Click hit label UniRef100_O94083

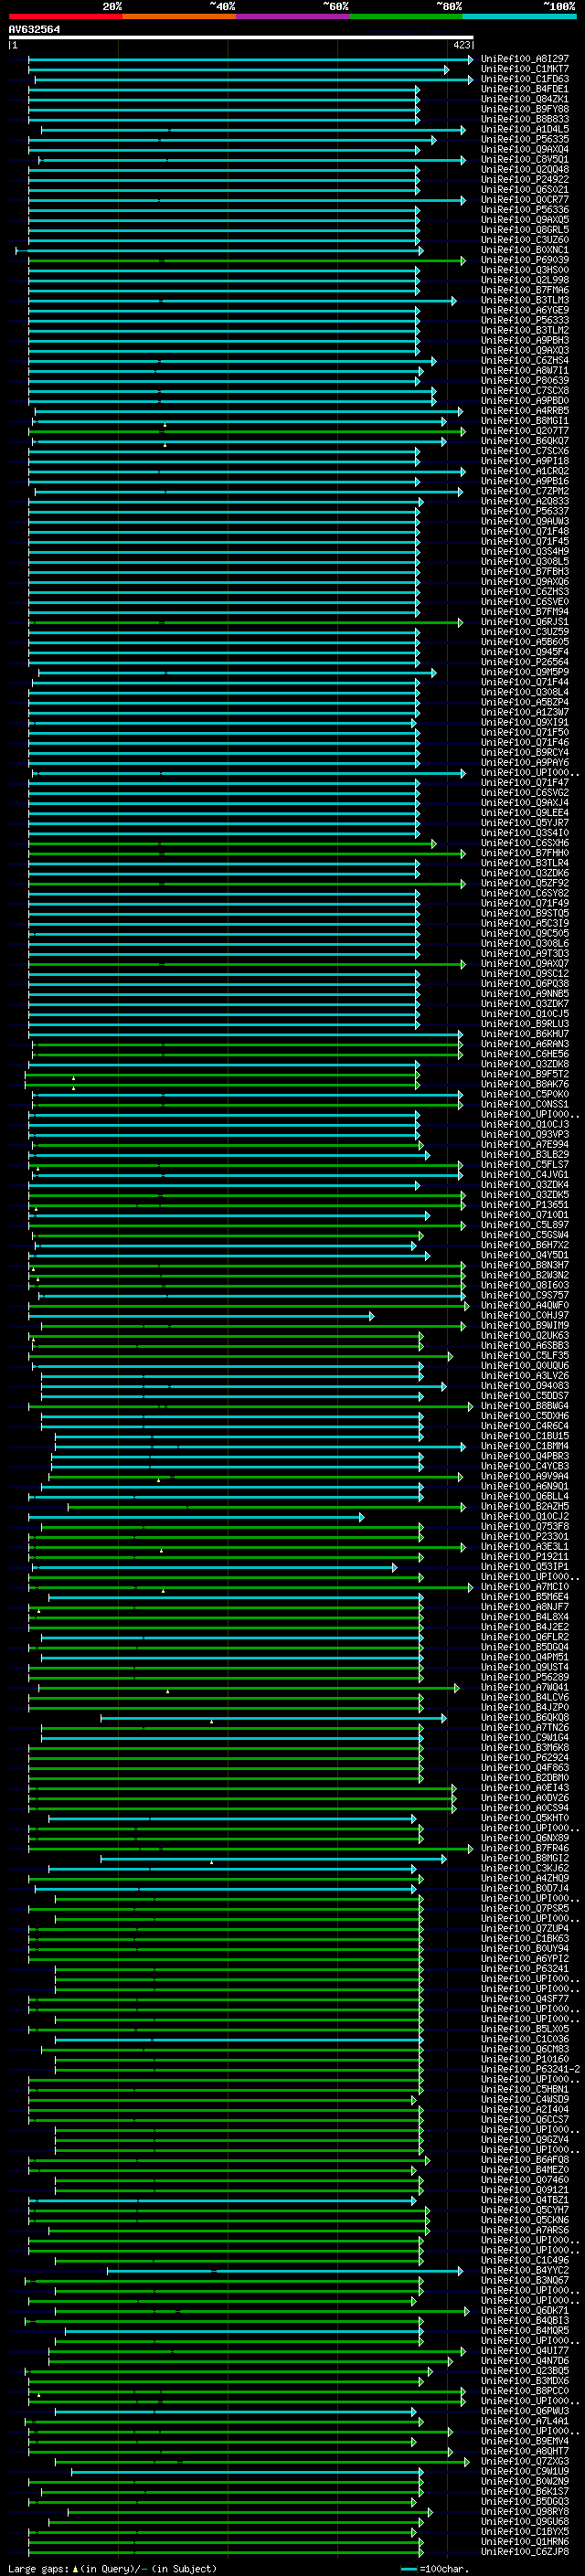pos(525,1387)
